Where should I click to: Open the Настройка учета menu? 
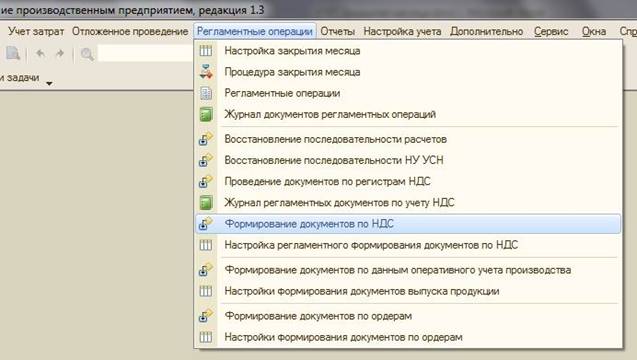click(402, 31)
